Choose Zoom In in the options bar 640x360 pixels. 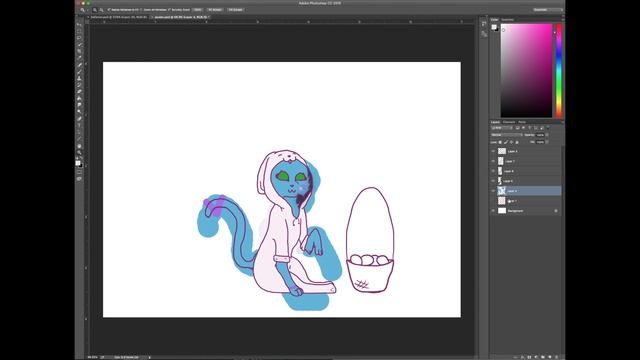point(95,9)
